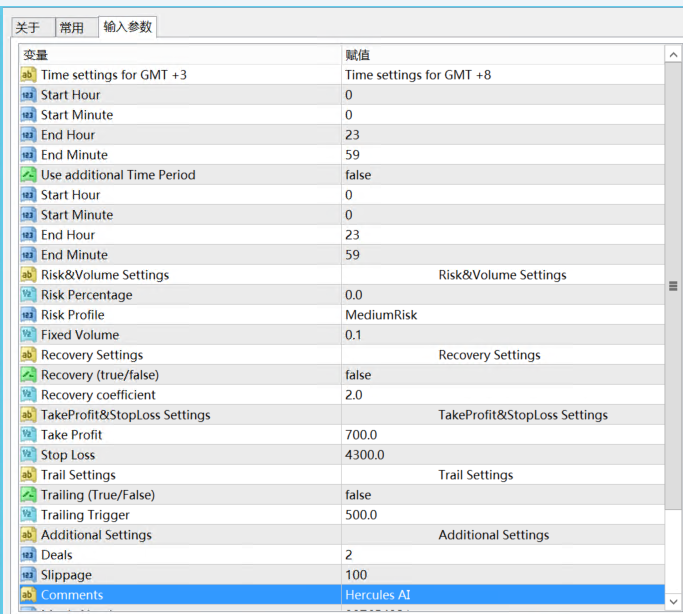
Task: Click the 变量 column header
Action: click(180, 55)
